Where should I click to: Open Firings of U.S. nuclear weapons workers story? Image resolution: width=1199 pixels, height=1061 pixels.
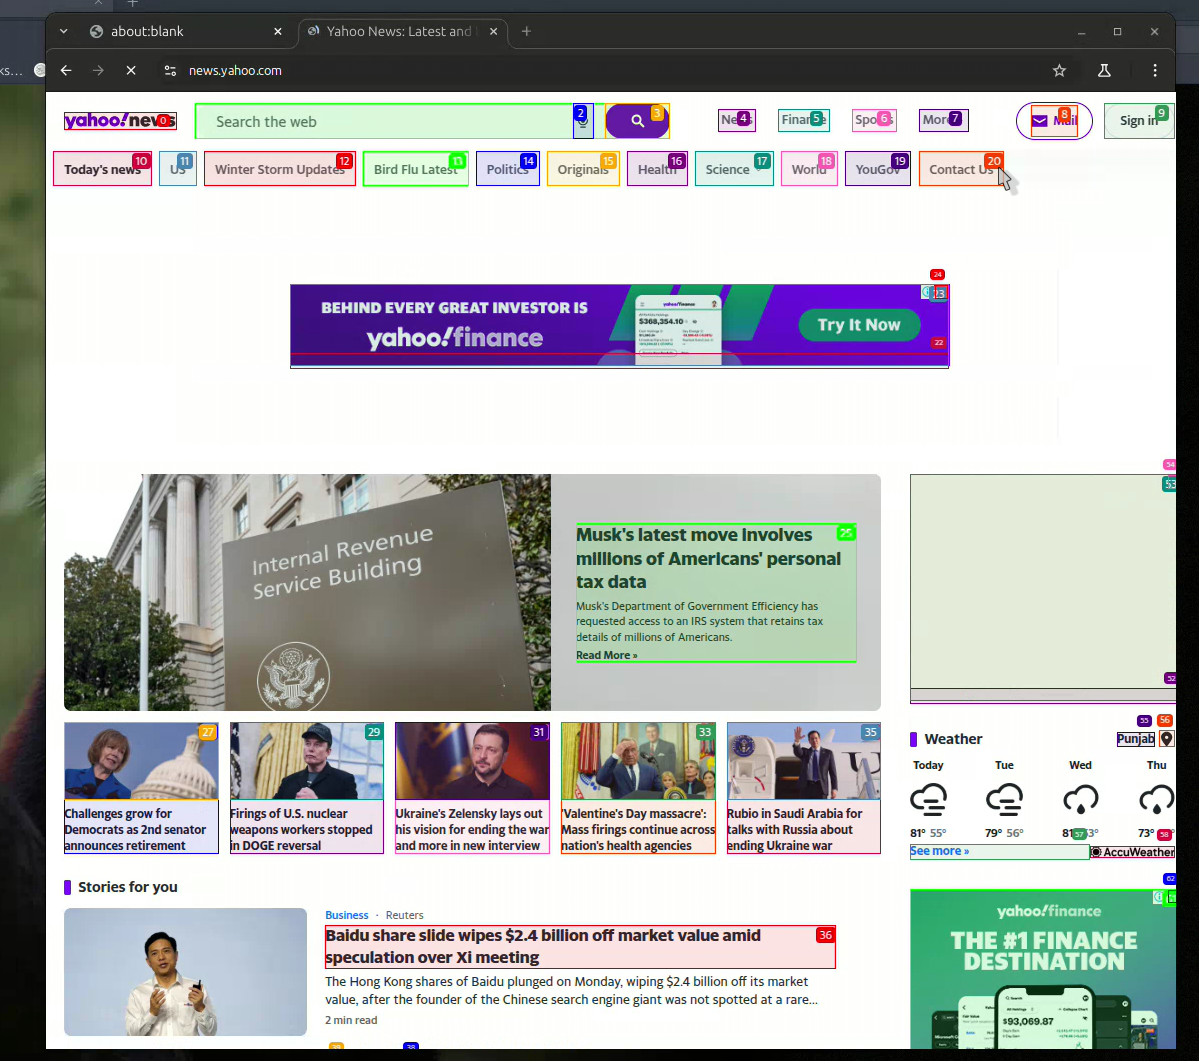pos(307,788)
